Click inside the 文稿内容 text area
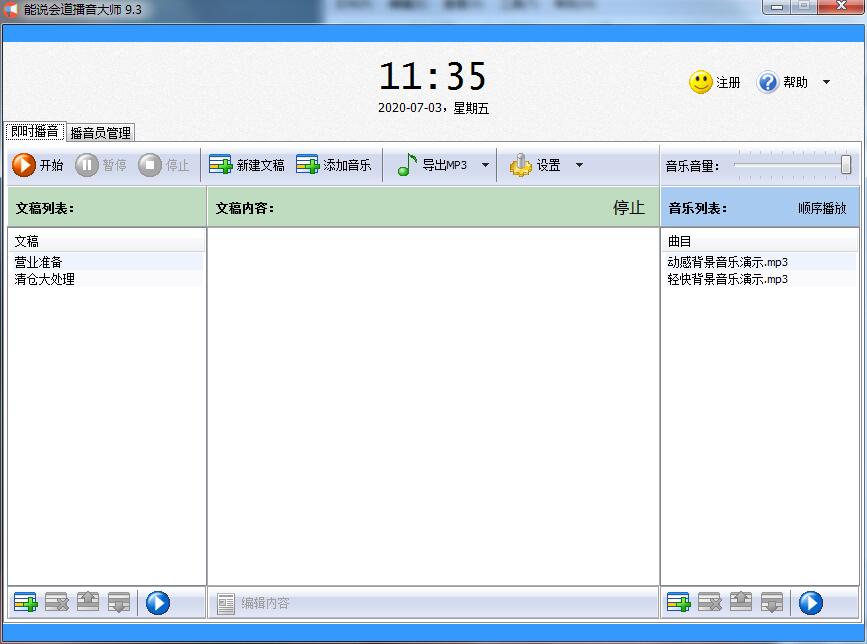The height and width of the screenshot is (644, 867). pos(433,406)
